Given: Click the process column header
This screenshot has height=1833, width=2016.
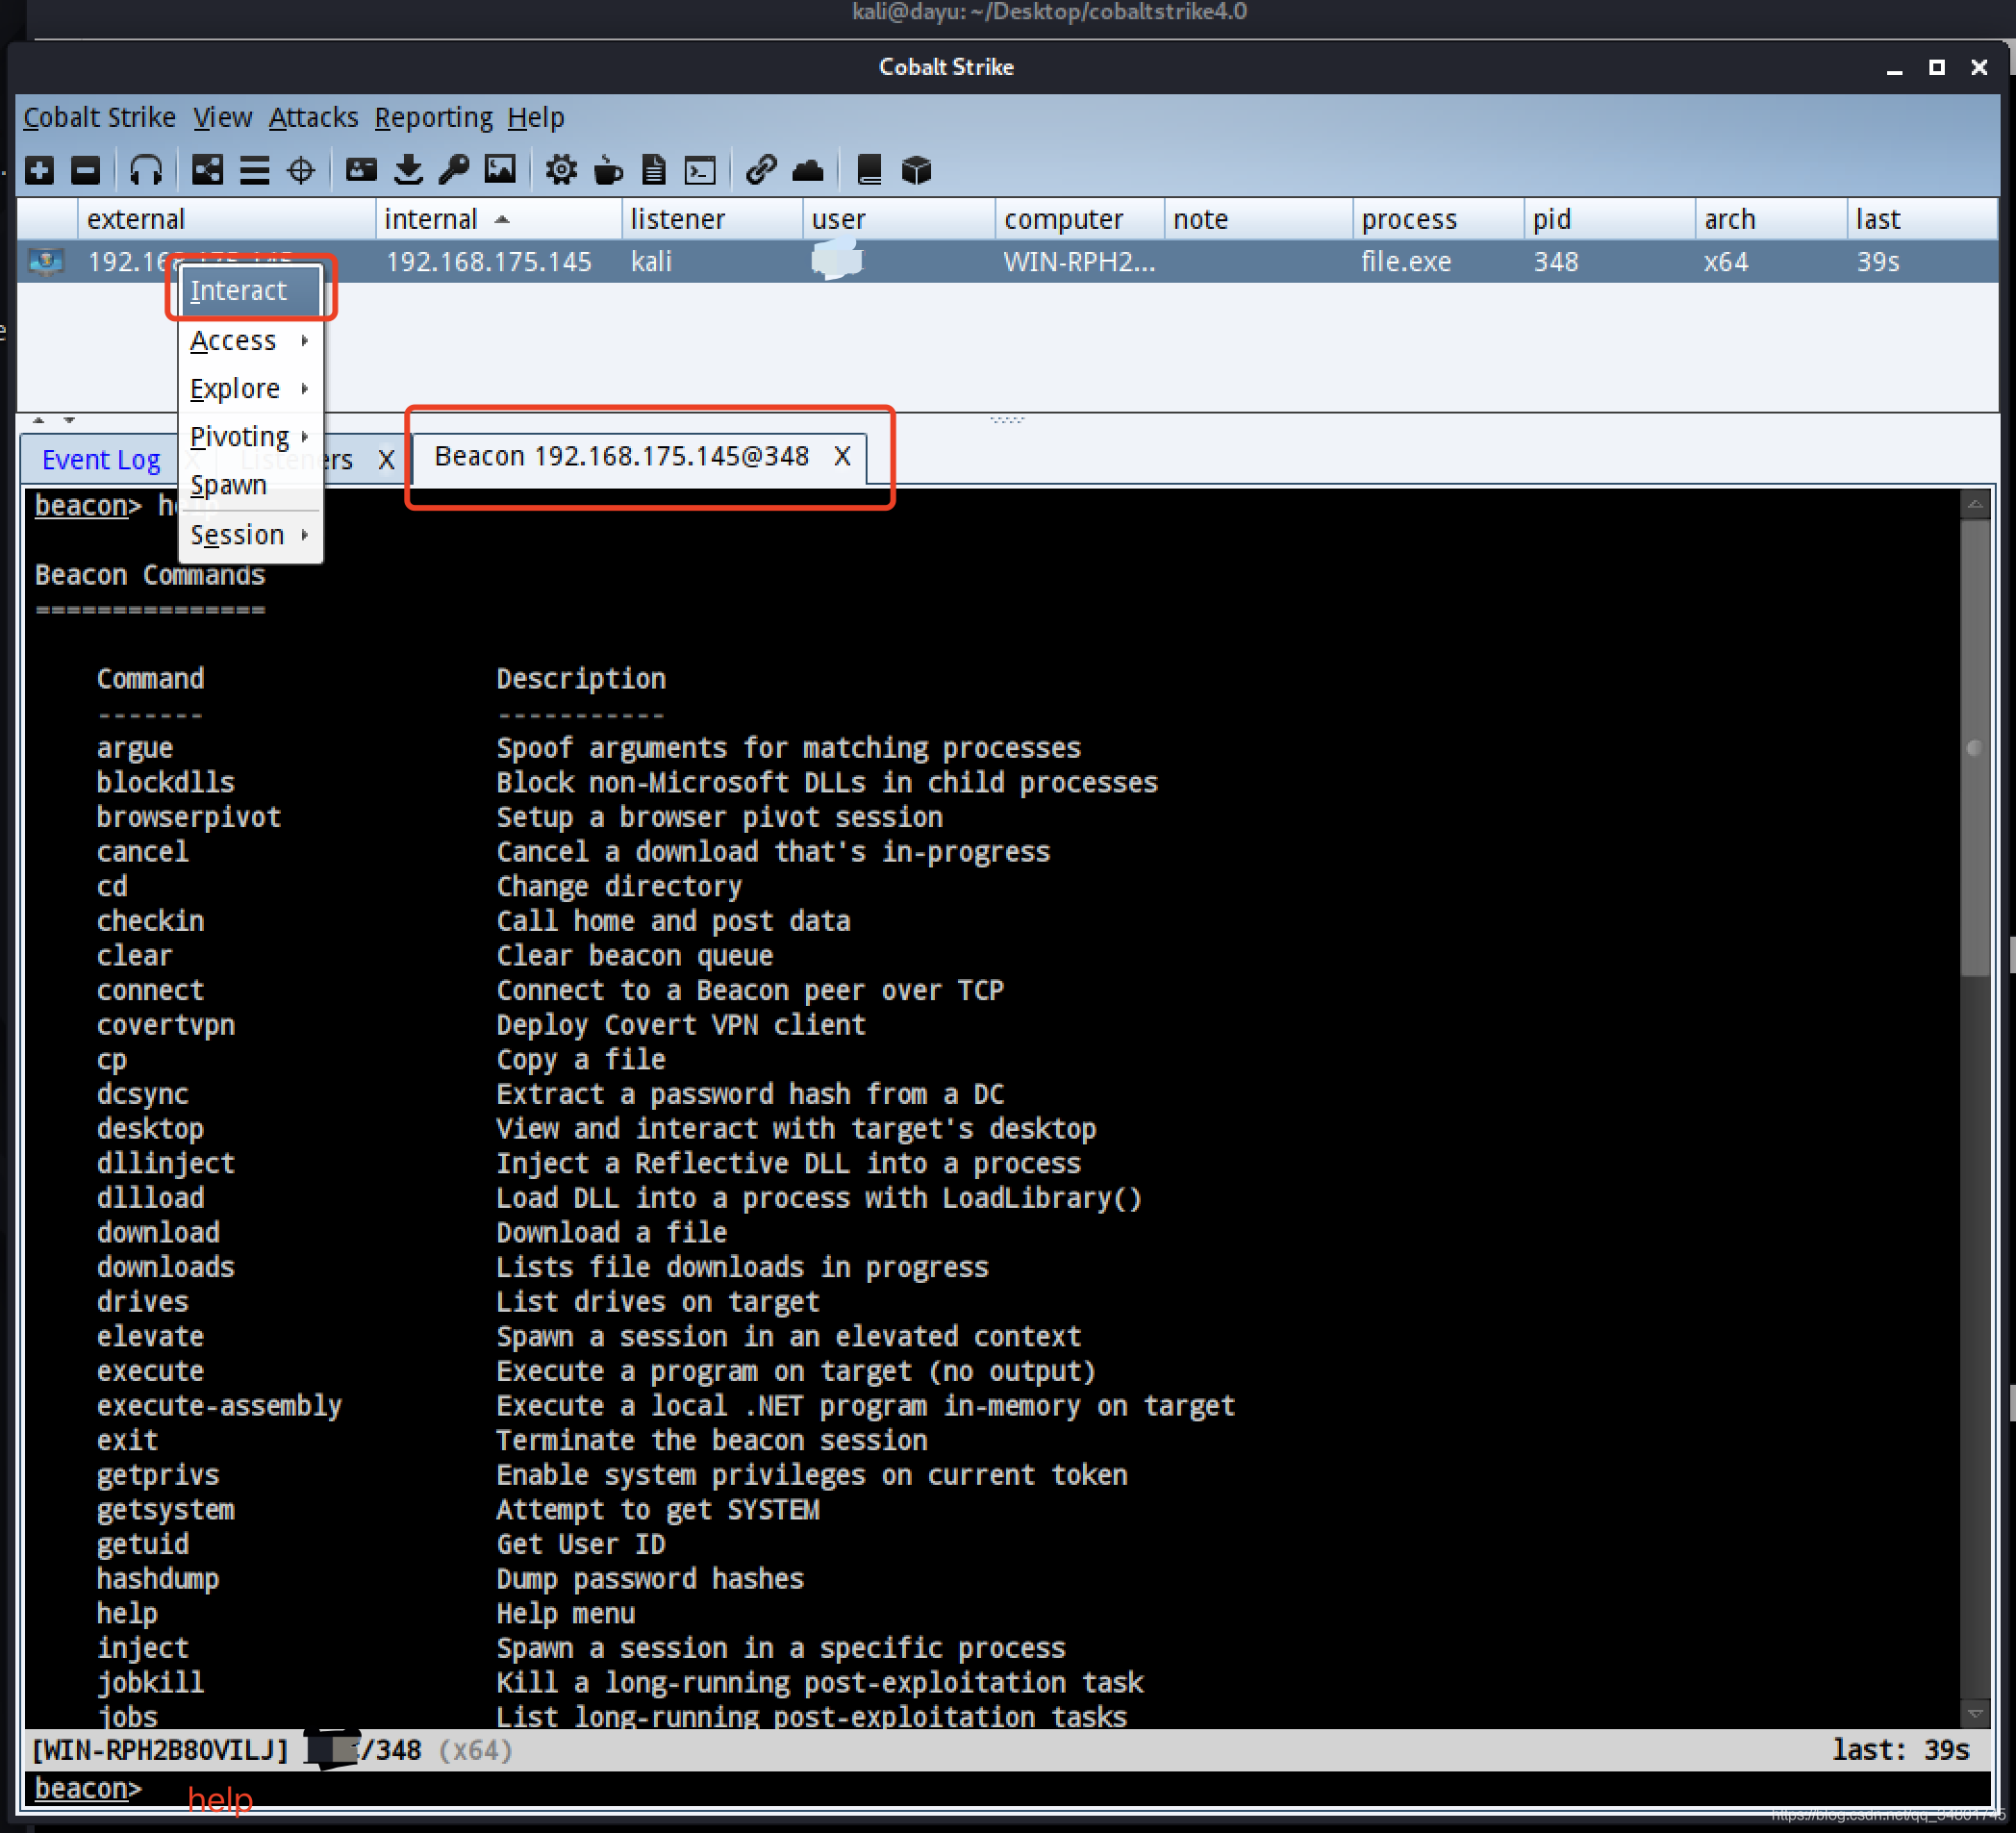Looking at the screenshot, I should 1438,219.
